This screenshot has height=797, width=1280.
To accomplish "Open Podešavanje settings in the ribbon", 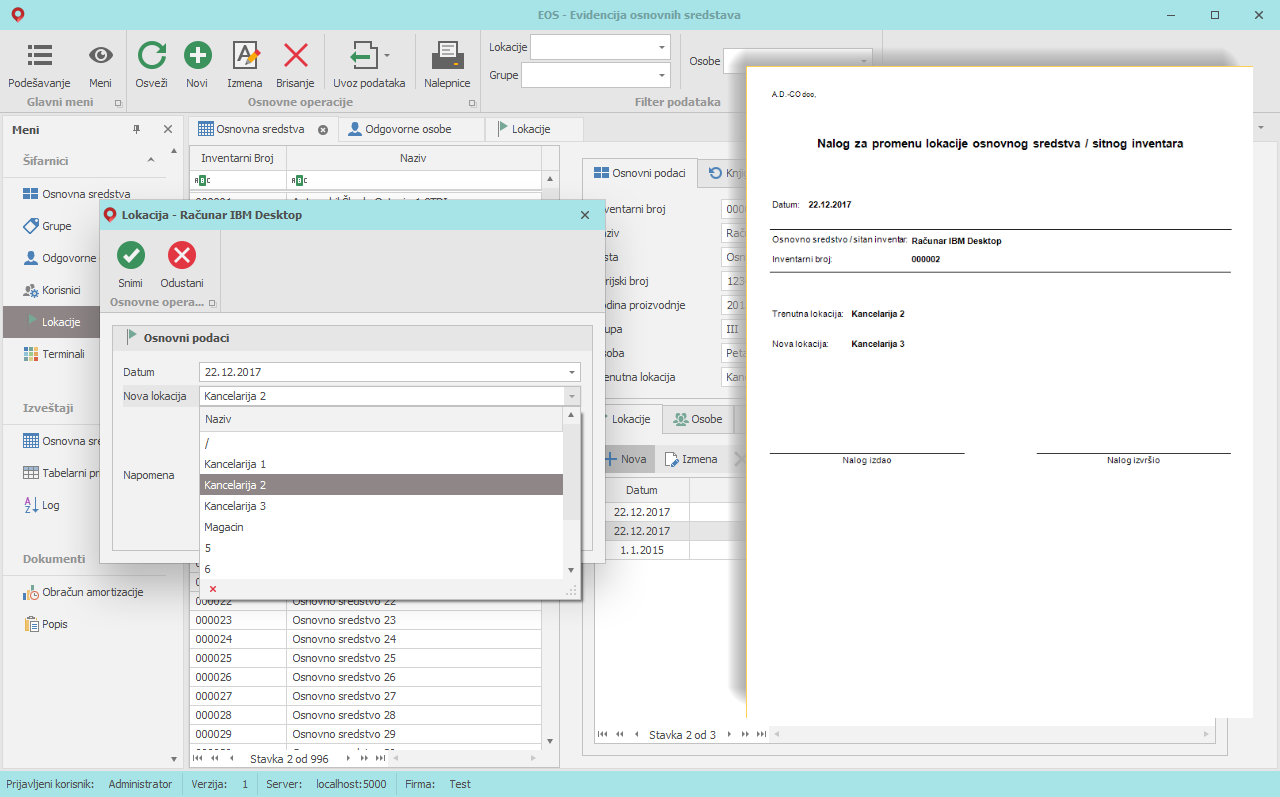I will tap(40, 66).
